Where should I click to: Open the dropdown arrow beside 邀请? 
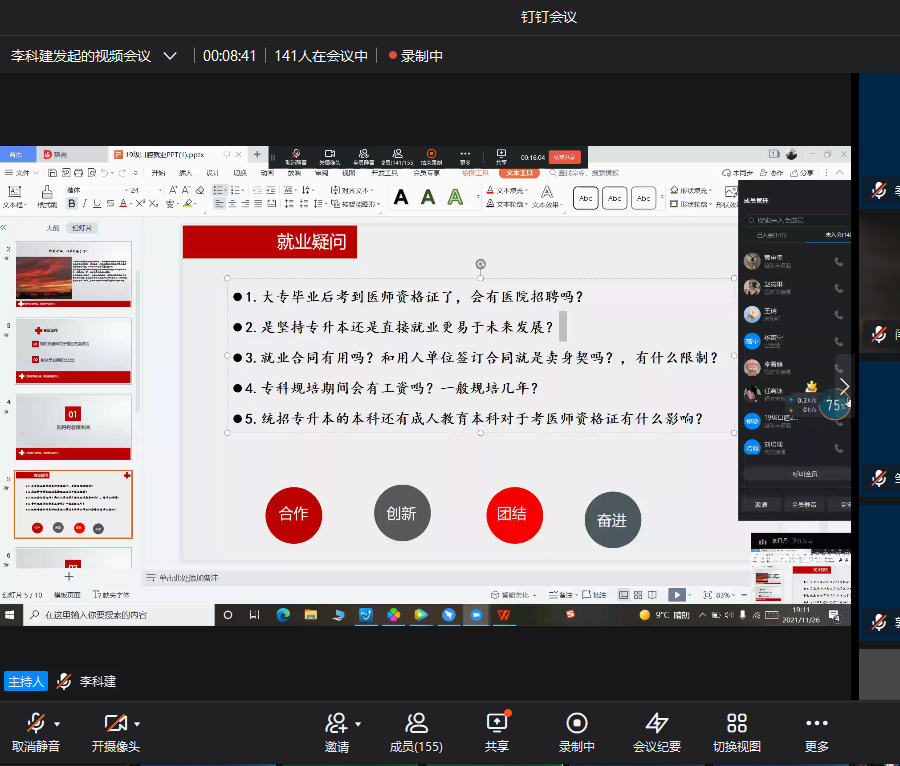(x=358, y=723)
